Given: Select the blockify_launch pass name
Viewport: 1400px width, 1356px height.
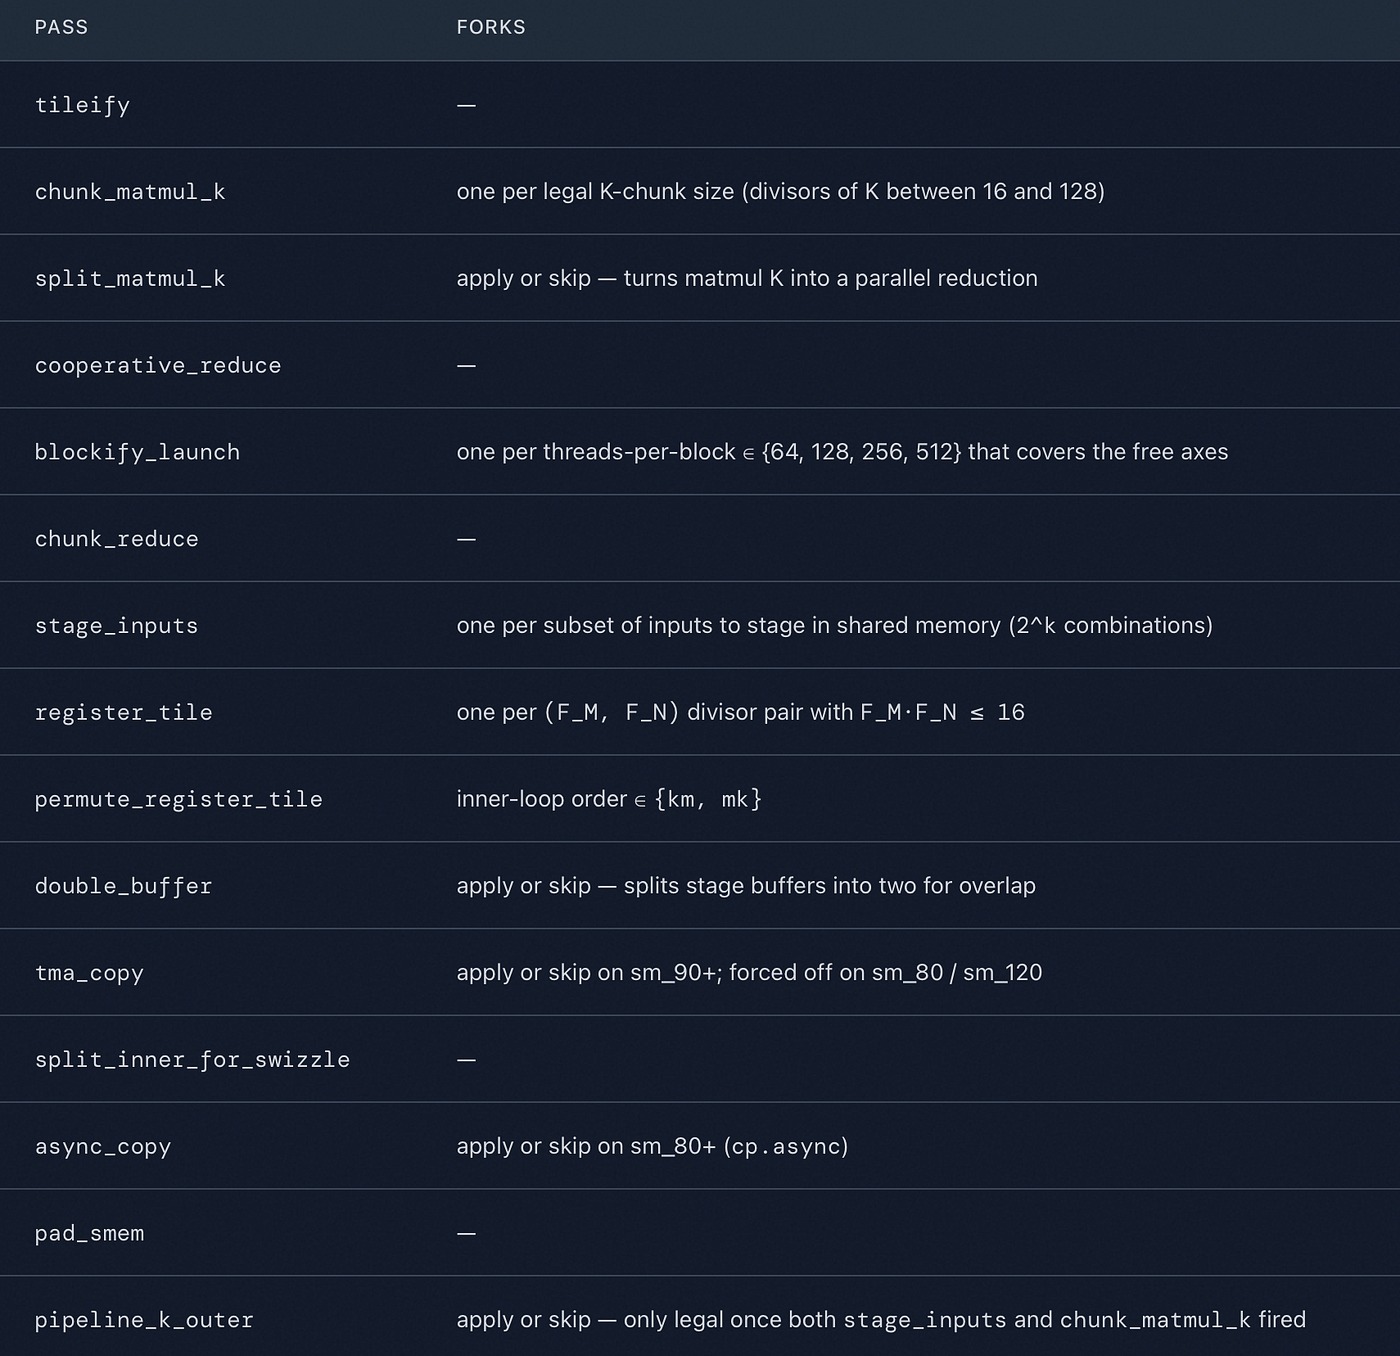Looking at the screenshot, I should click(137, 452).
